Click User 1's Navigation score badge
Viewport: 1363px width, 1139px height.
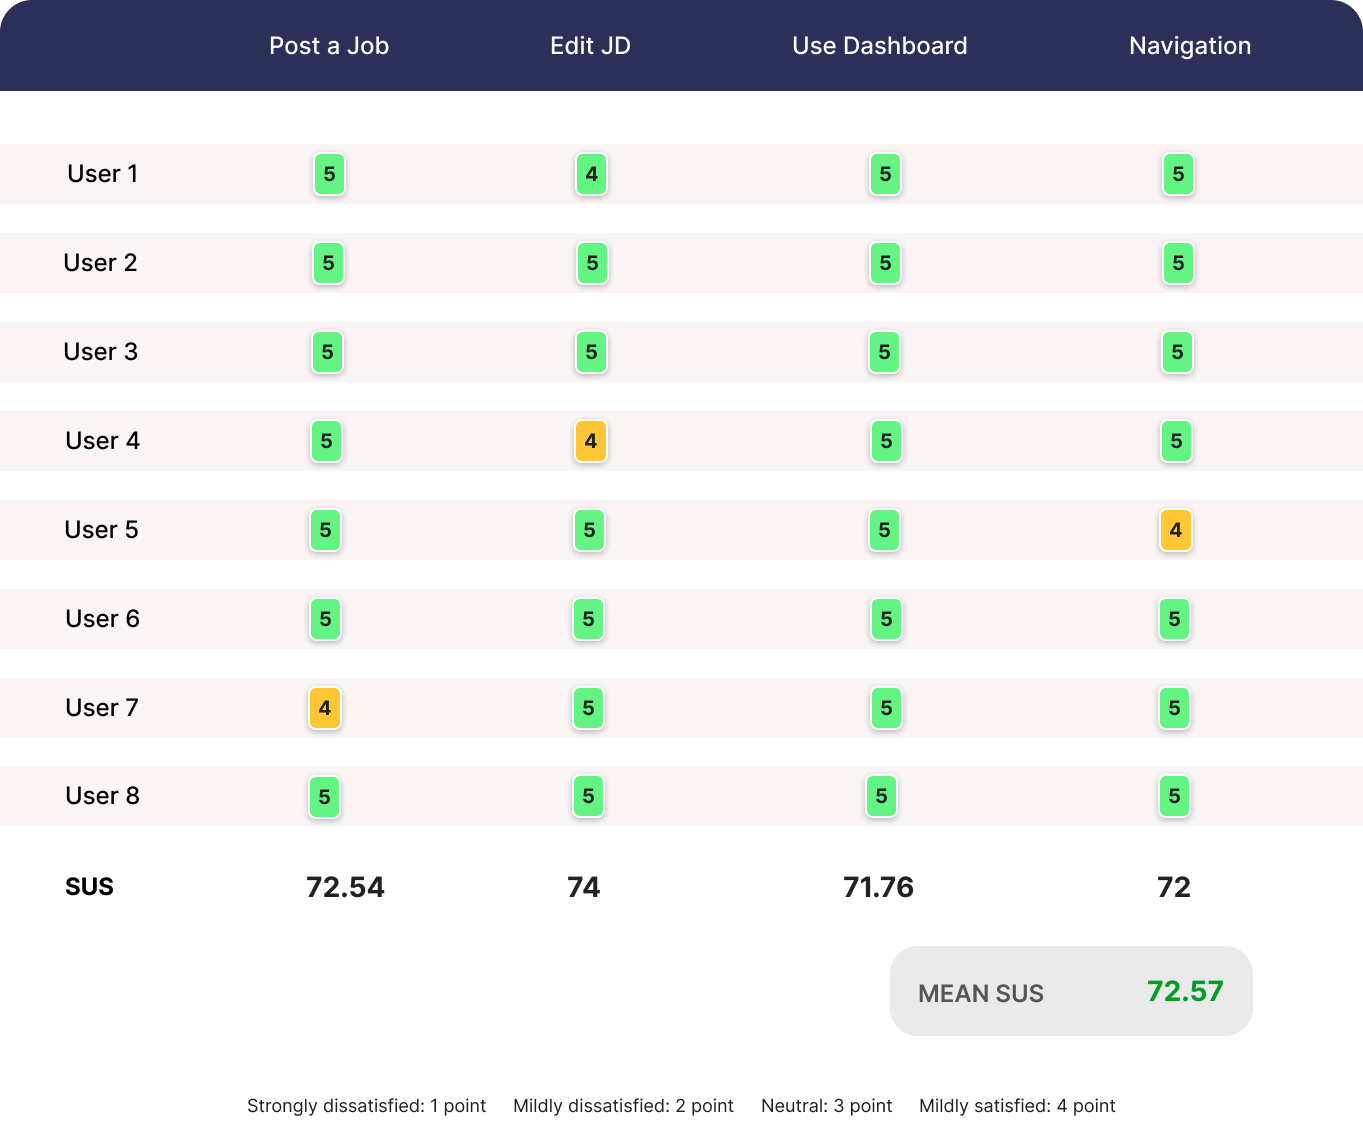point(1178,174)
